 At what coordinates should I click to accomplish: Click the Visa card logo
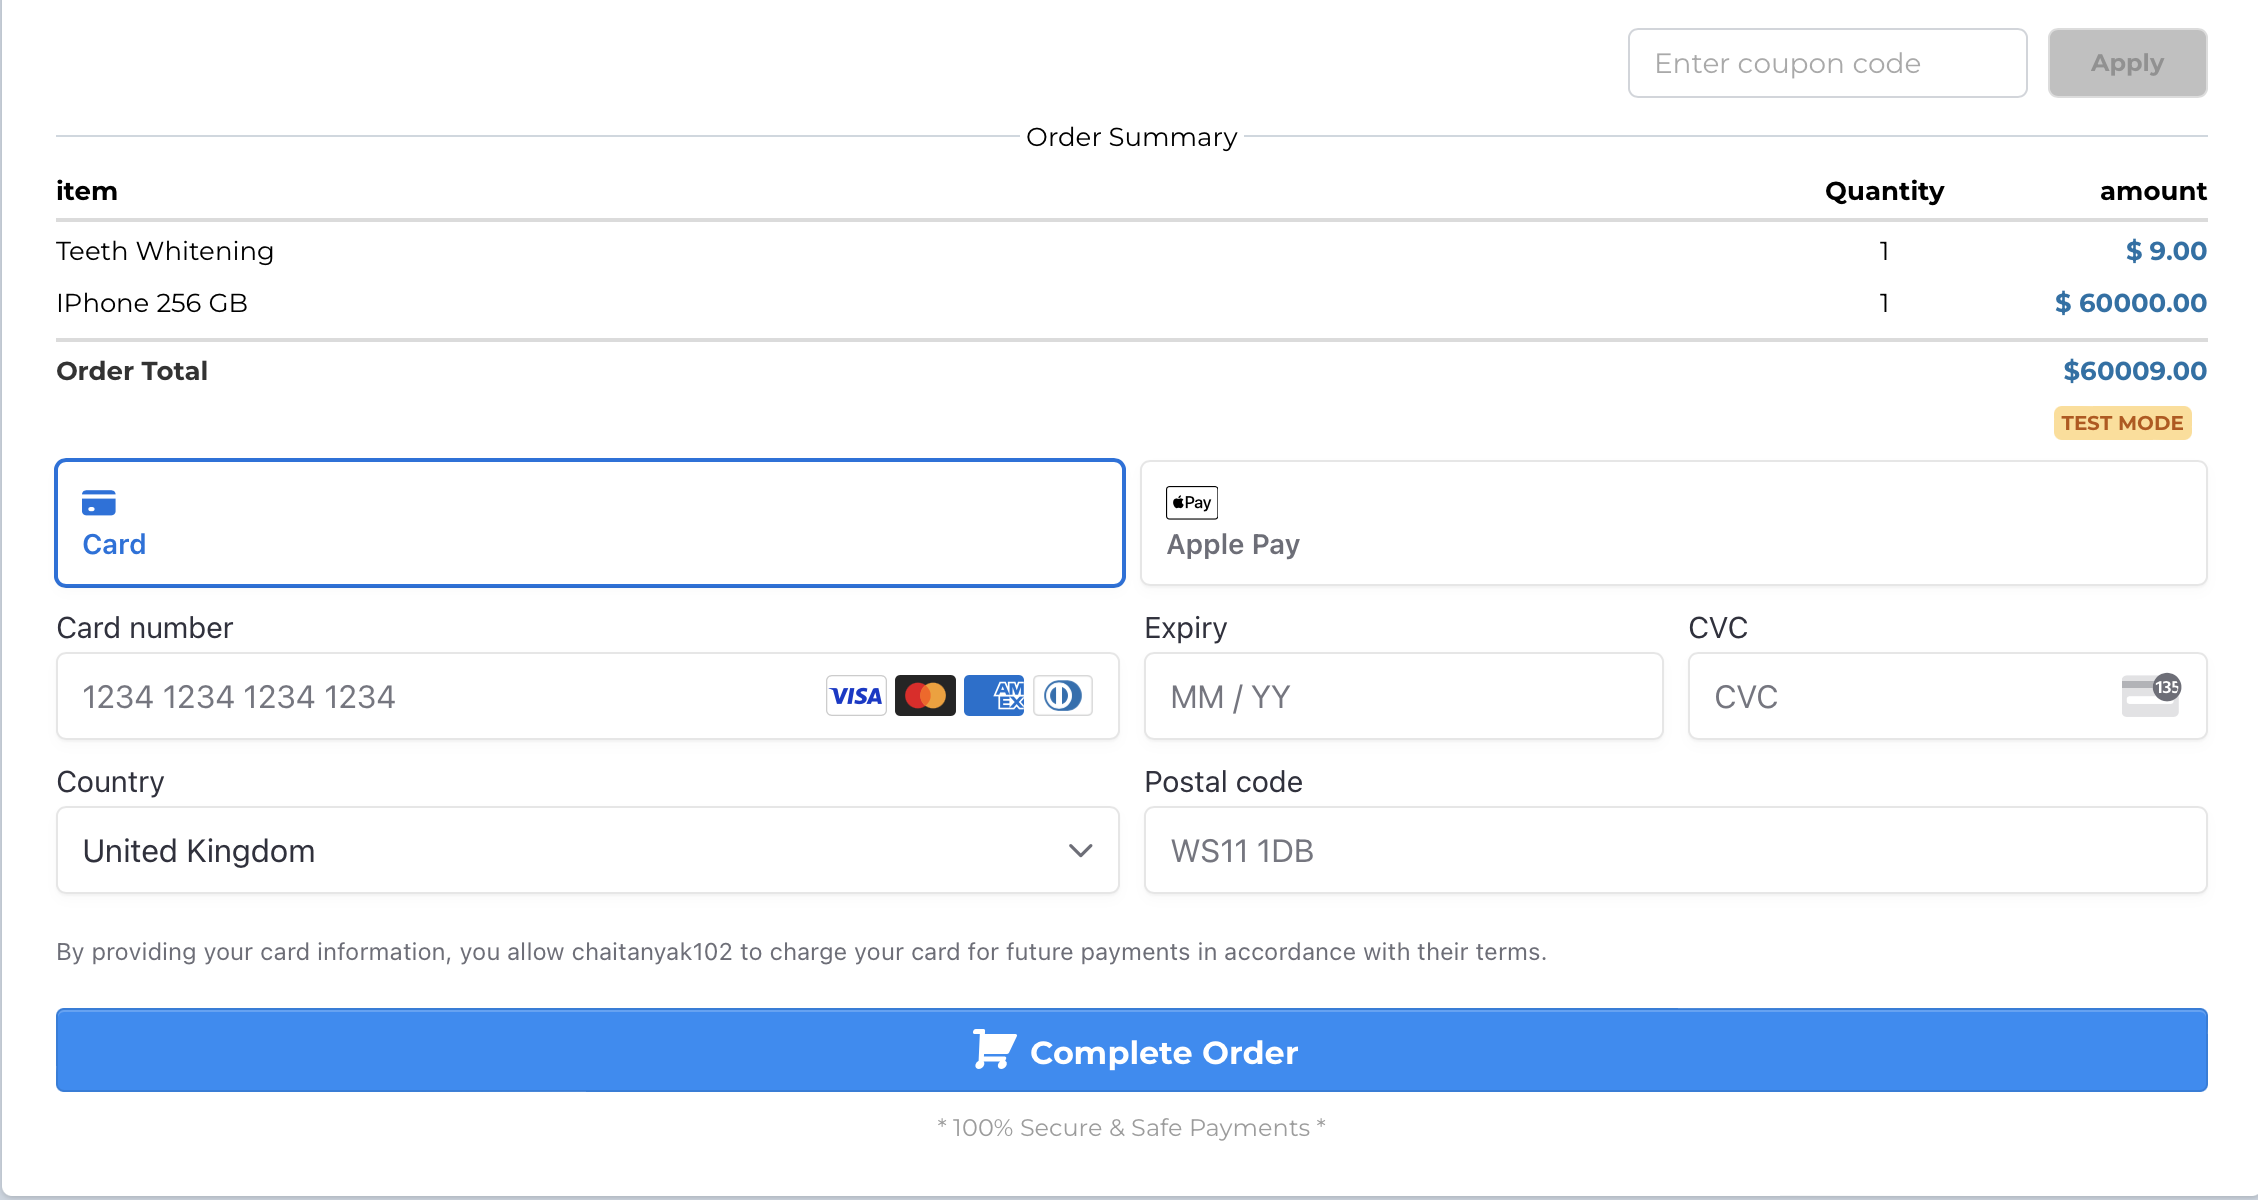(x=856, y=696)
